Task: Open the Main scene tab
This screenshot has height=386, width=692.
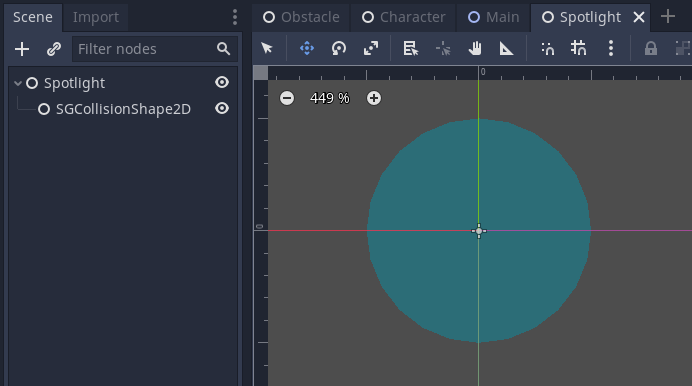Action: (493, 17)
